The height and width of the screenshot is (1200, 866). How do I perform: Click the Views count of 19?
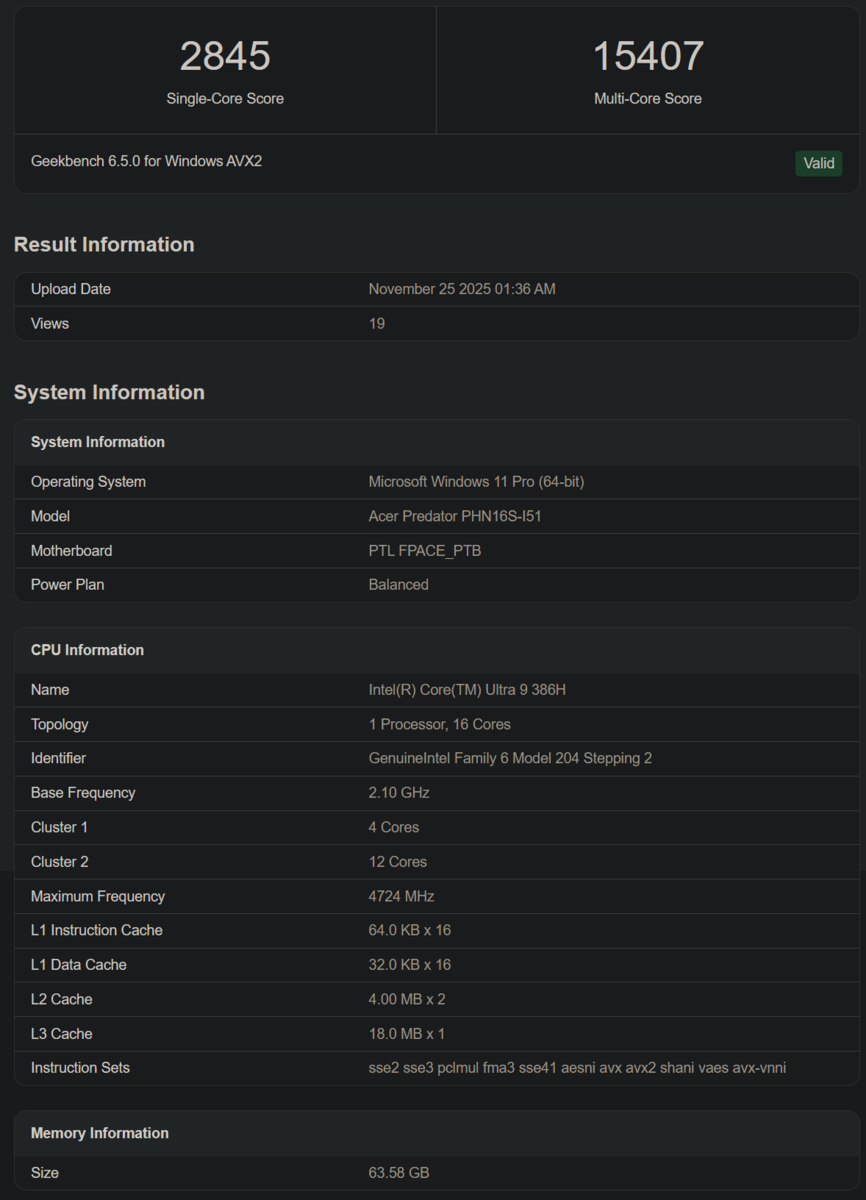click(x=377, y=324)
